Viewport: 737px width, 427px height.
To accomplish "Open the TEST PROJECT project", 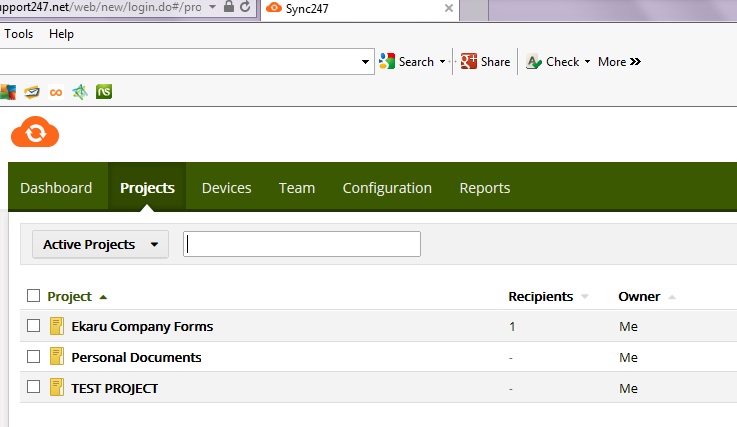I will pos(114,388).
